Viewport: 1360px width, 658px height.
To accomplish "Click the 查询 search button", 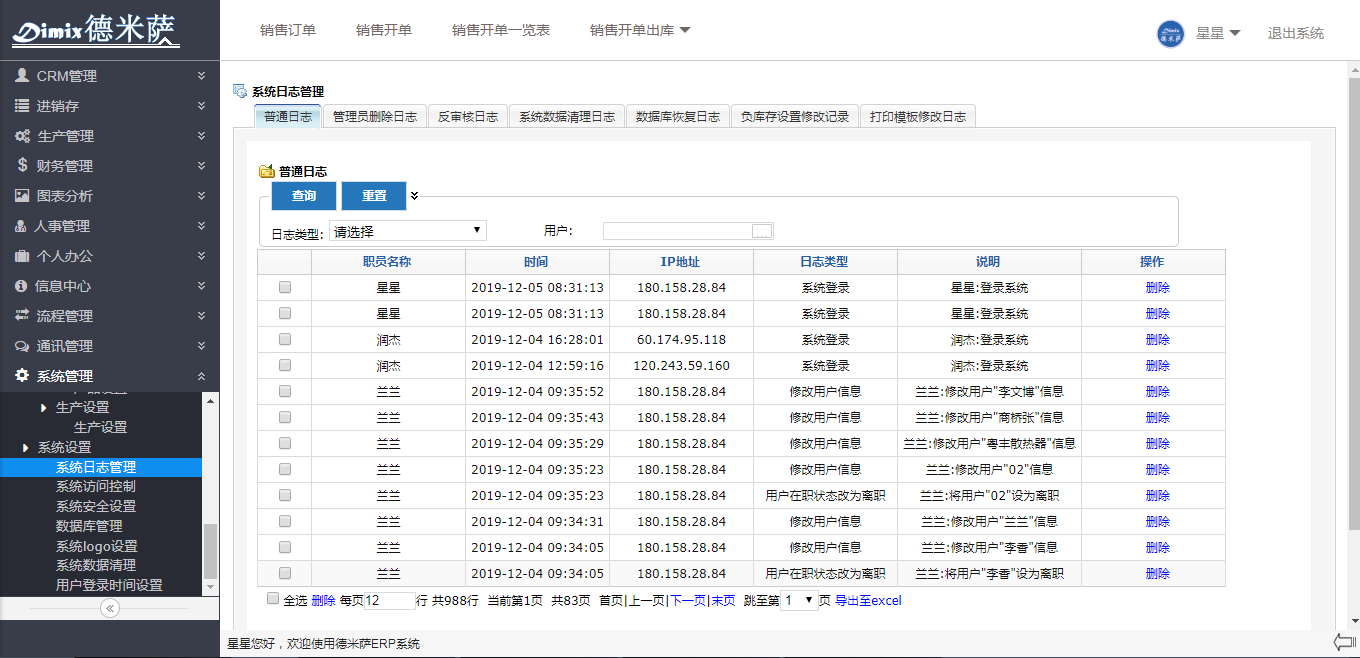I will coord(304,196).
